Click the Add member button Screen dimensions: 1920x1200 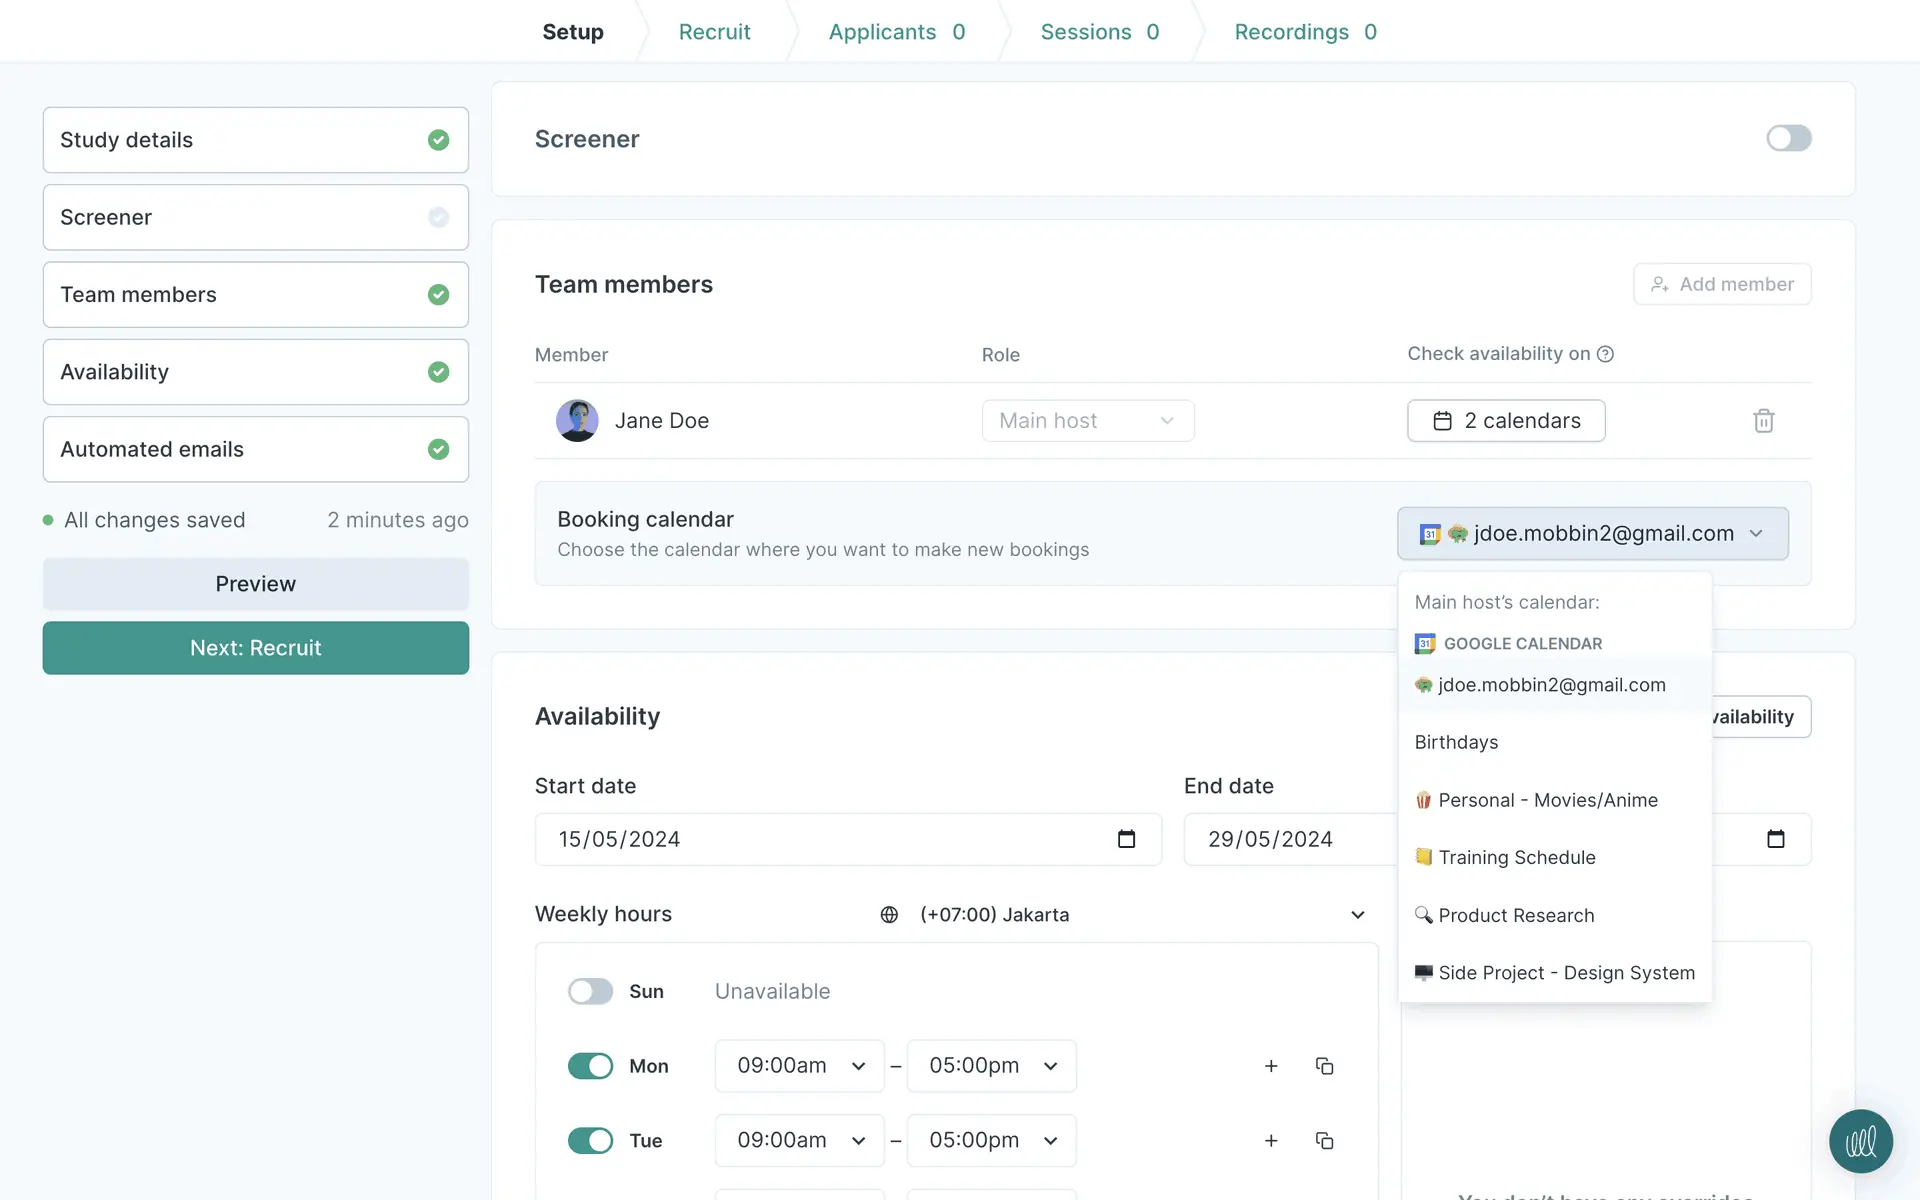(x=1722, y=284)
